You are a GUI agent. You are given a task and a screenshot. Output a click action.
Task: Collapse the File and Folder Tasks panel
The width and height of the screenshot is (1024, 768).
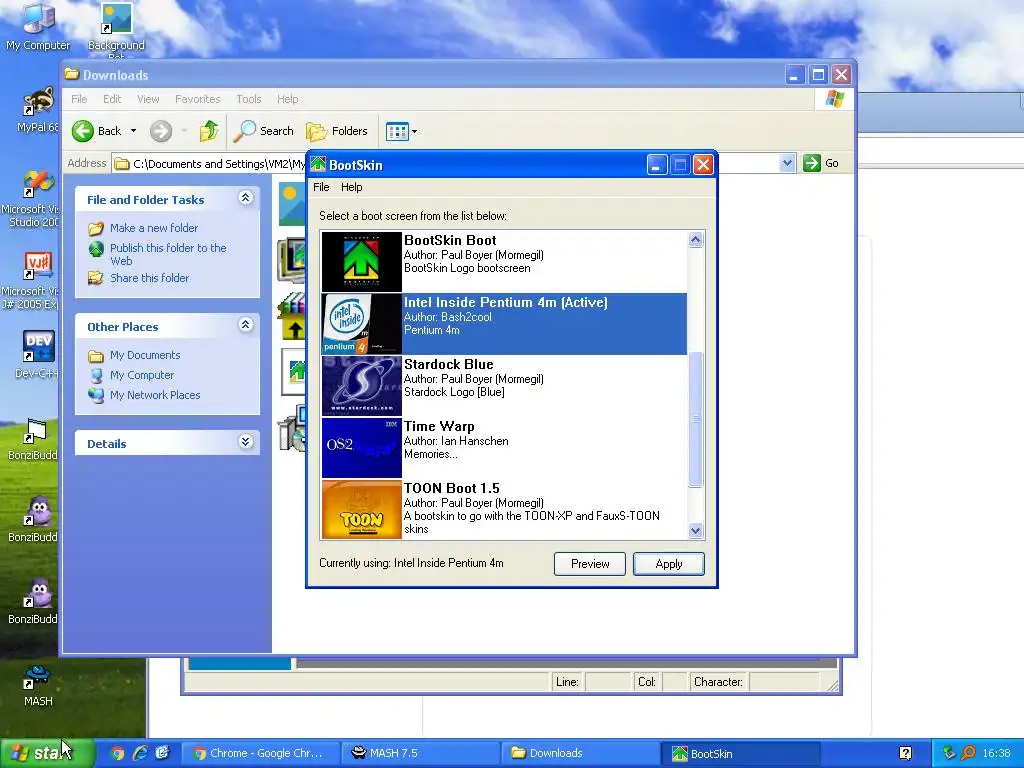(246, 198)
